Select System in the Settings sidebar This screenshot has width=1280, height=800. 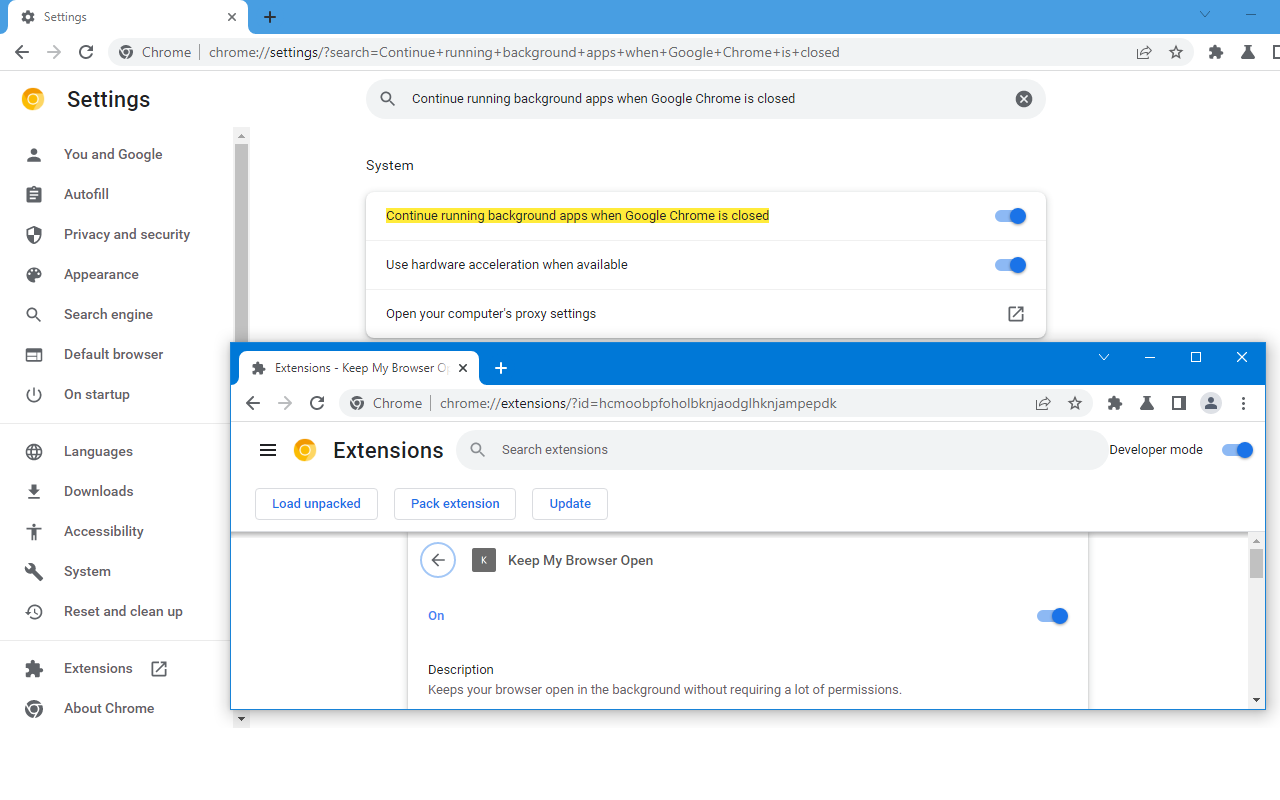click(x=87, y=571)
